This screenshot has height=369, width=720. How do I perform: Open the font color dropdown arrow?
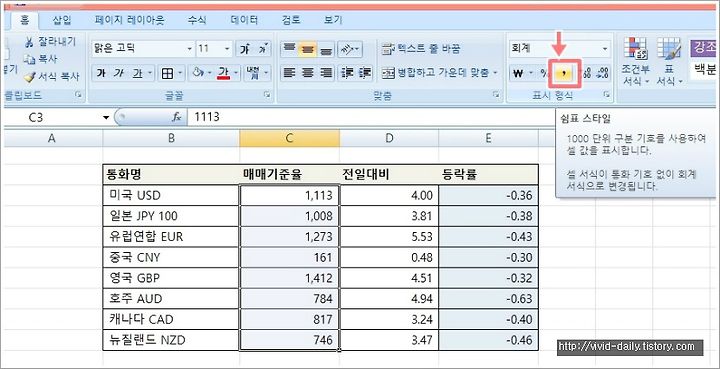click(236, 73)
